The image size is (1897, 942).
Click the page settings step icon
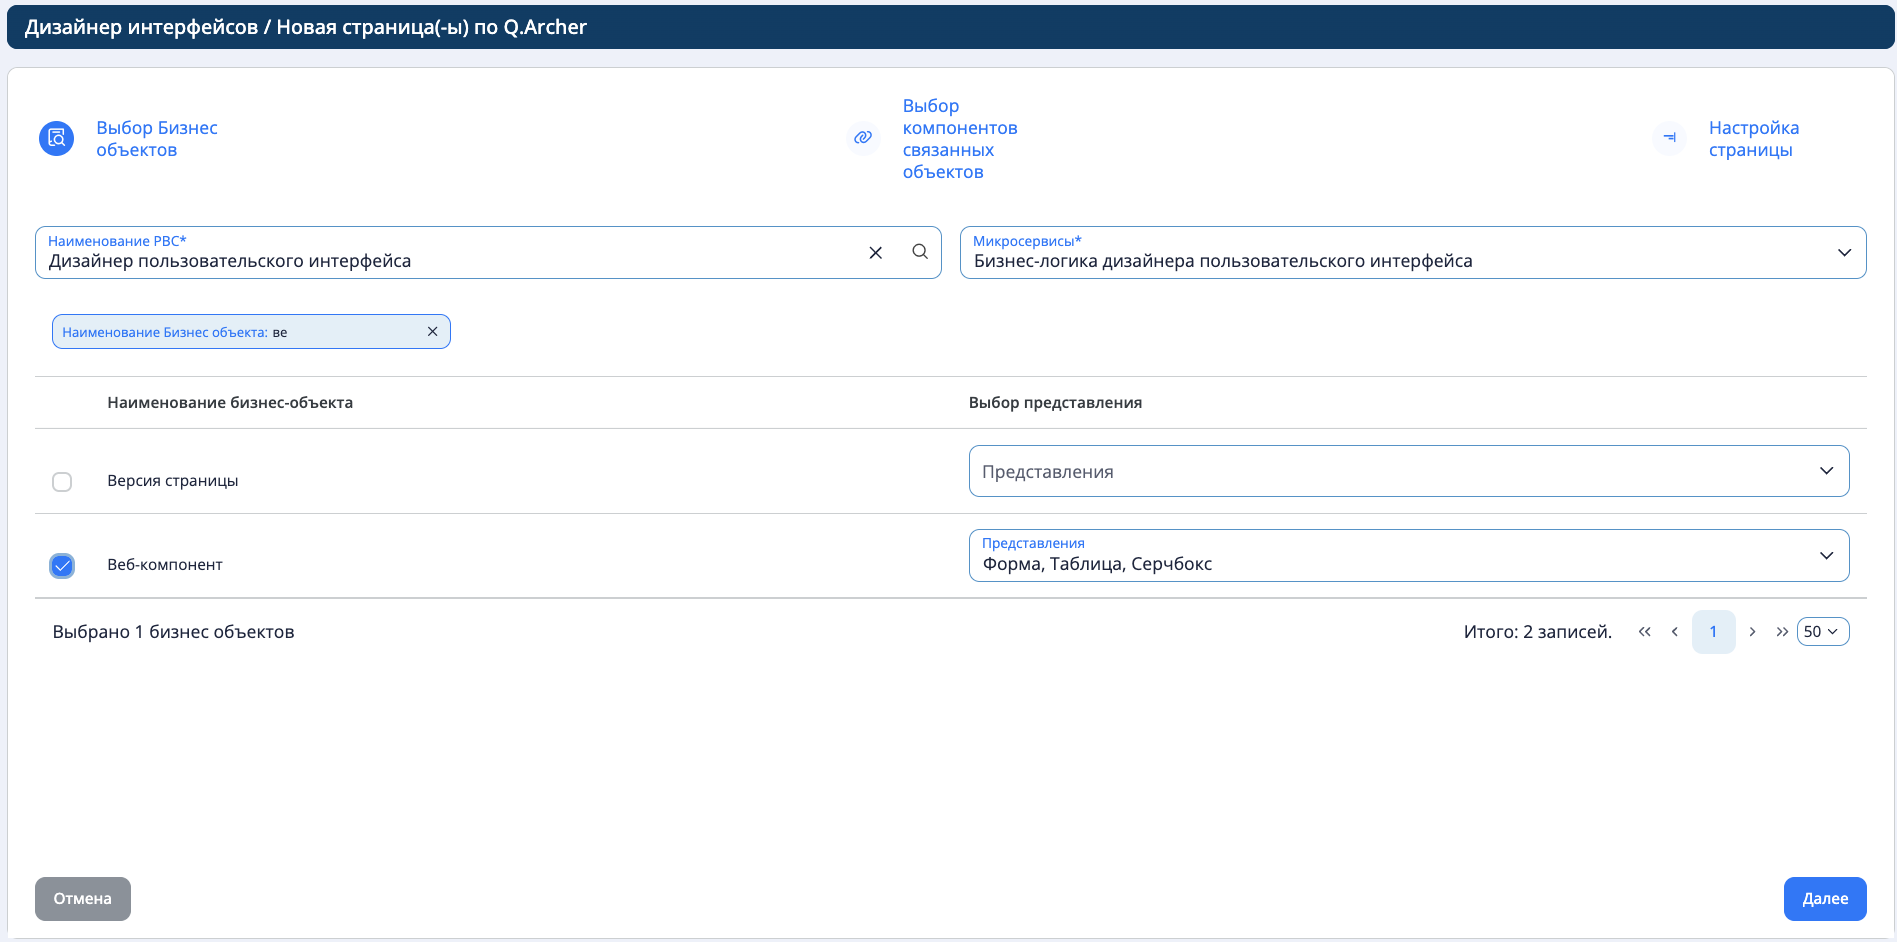(1669, 138)
